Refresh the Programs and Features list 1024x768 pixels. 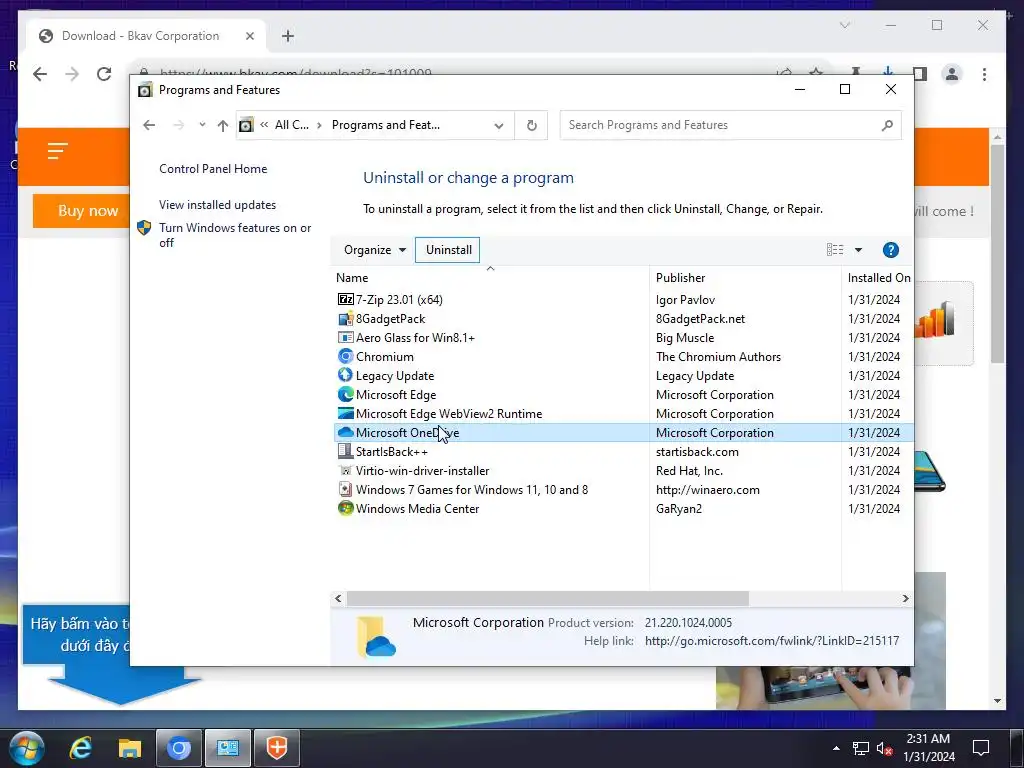point(532,125)
